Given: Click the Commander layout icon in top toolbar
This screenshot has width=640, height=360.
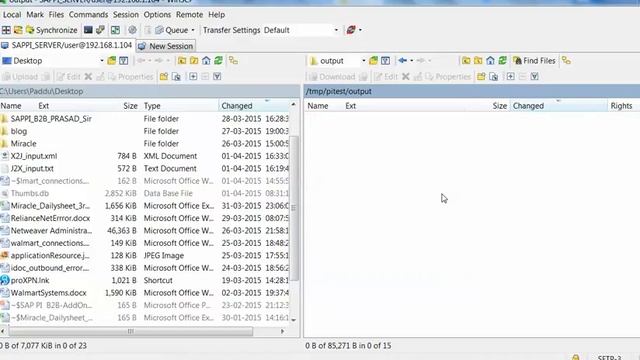Looking at the screenshot, I should (6, 30).
